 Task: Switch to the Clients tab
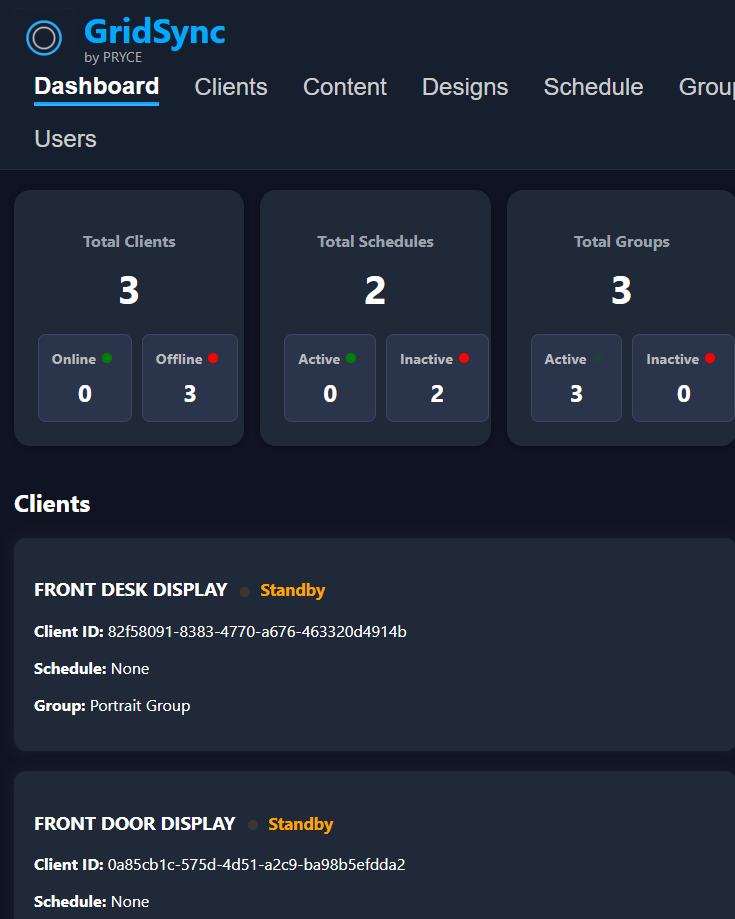231,87
